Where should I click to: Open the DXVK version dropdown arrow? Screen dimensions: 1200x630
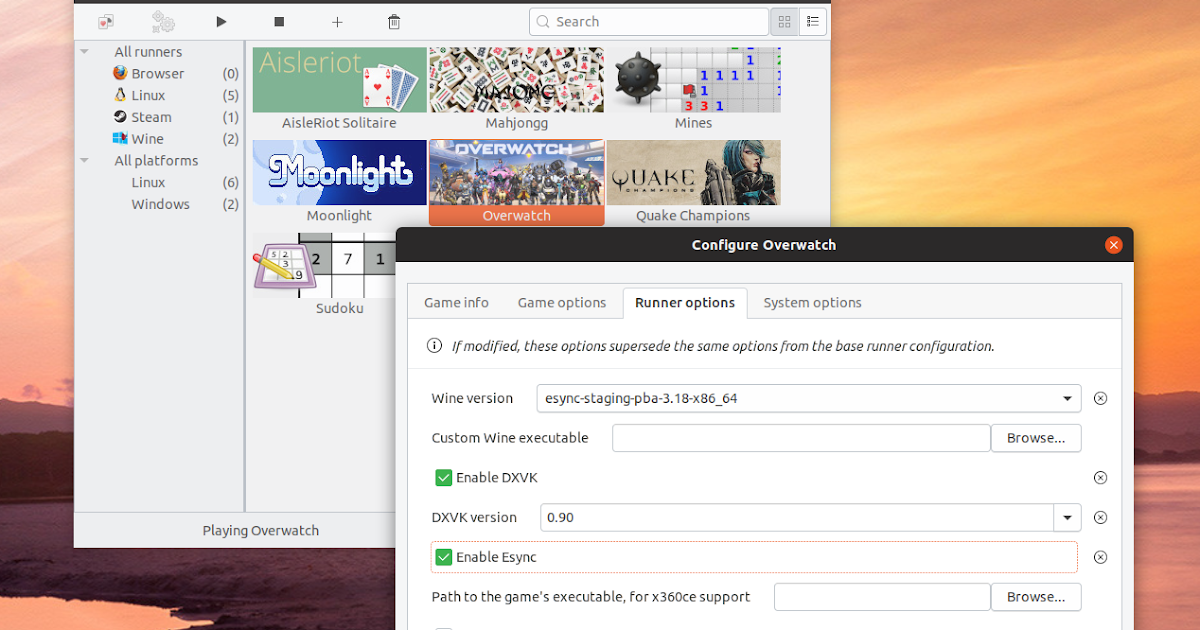1068,518
